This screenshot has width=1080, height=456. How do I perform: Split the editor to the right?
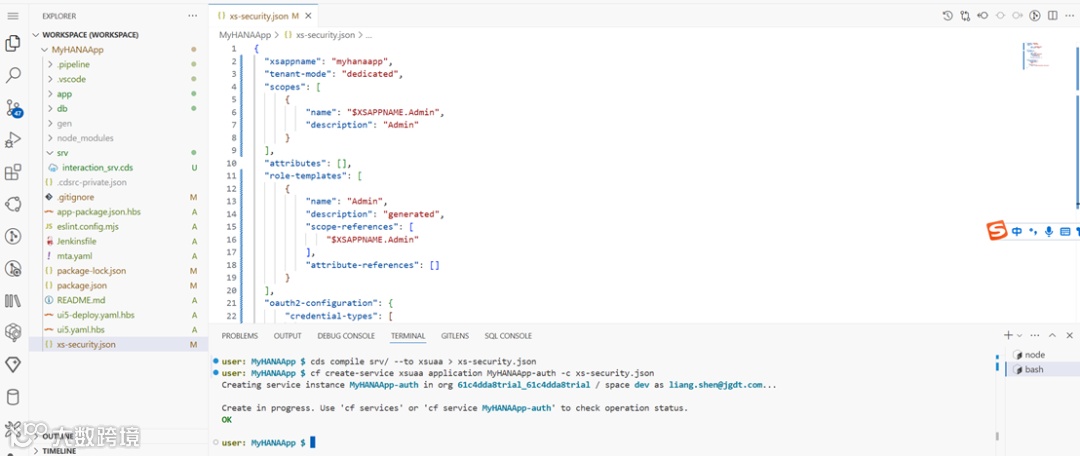[x=1052, y=15]
